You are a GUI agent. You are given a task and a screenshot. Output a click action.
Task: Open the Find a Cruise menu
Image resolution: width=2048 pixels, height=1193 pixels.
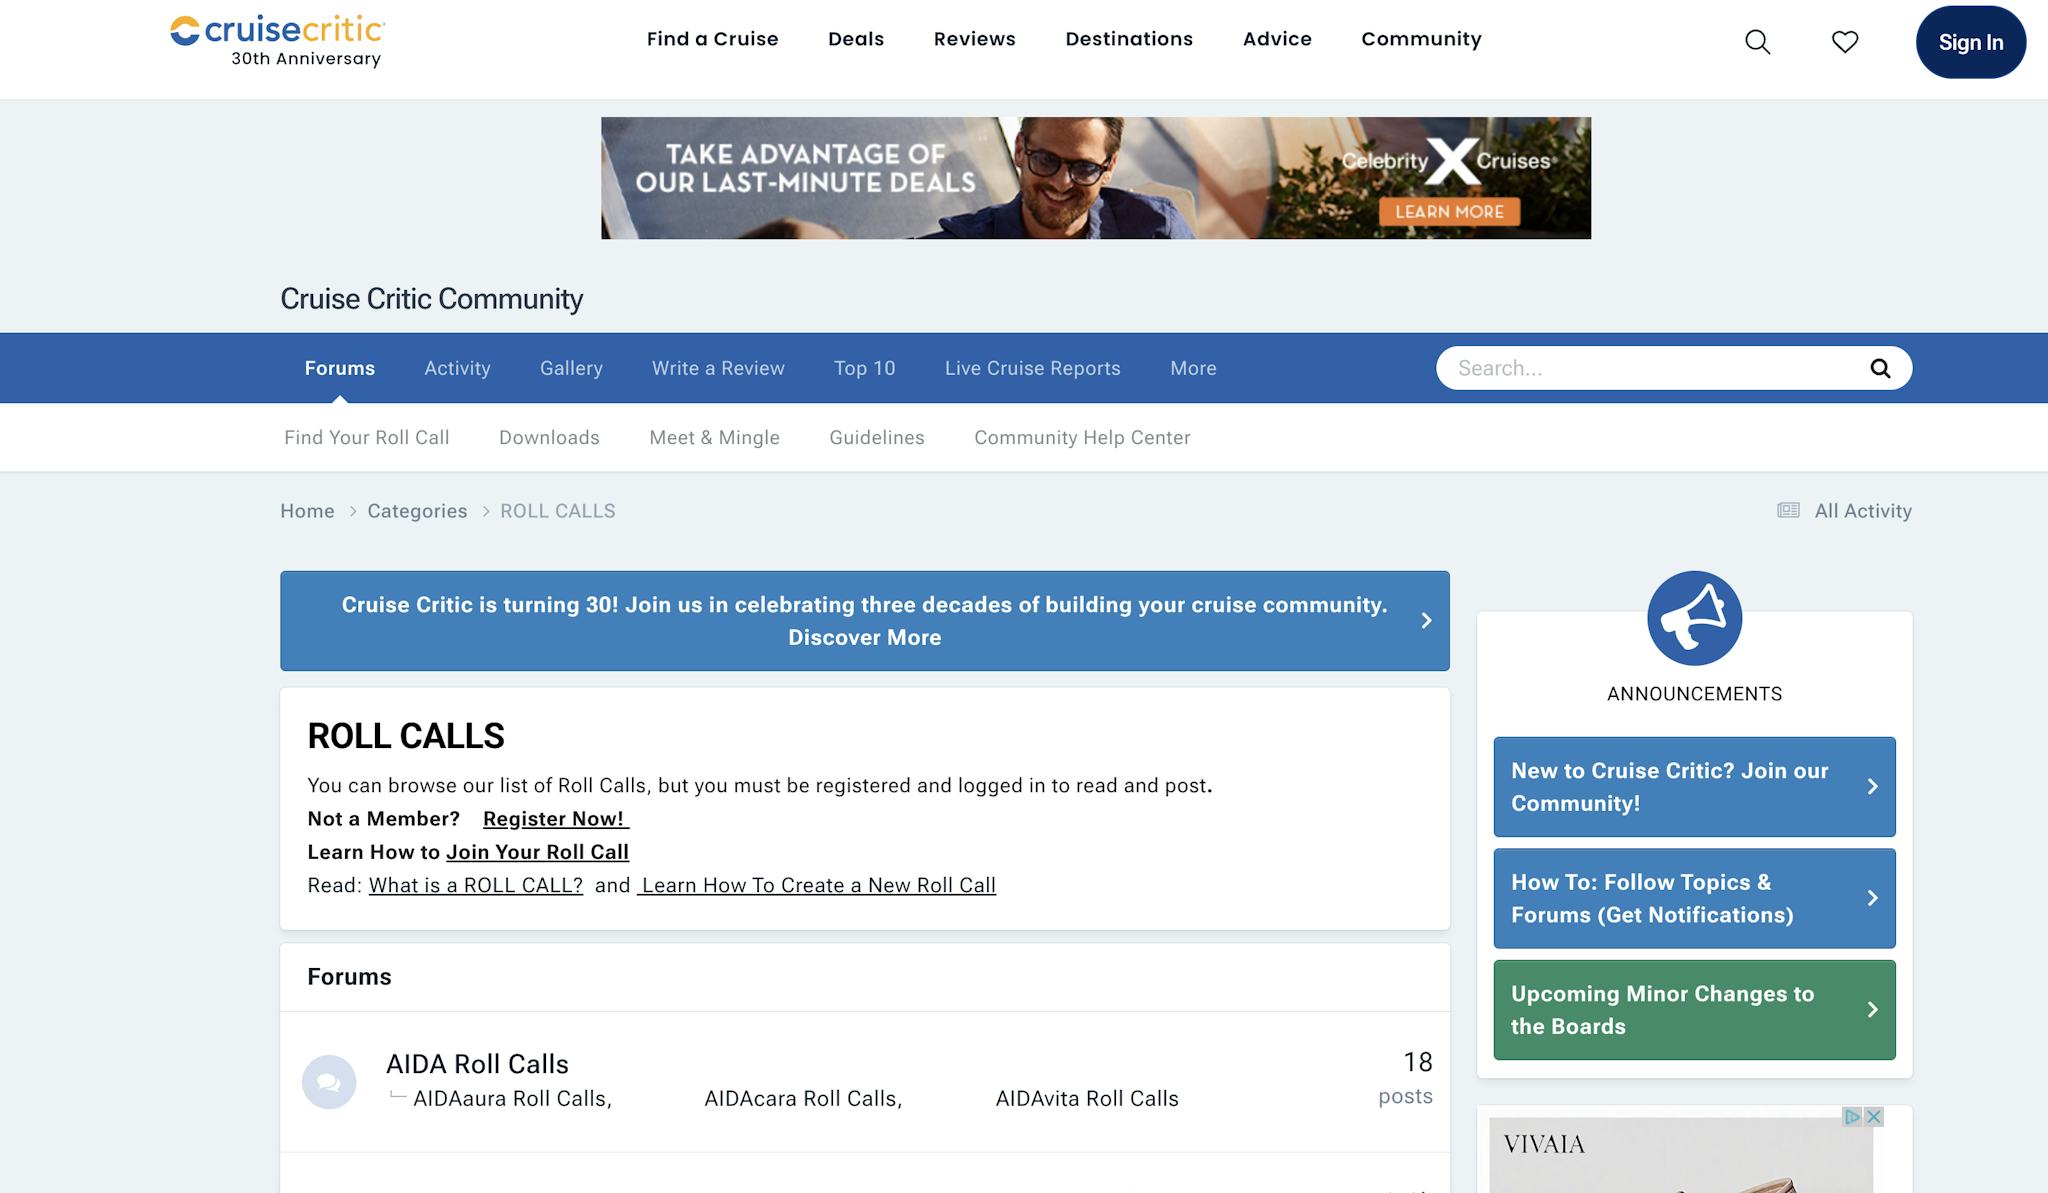coord(712,39)
